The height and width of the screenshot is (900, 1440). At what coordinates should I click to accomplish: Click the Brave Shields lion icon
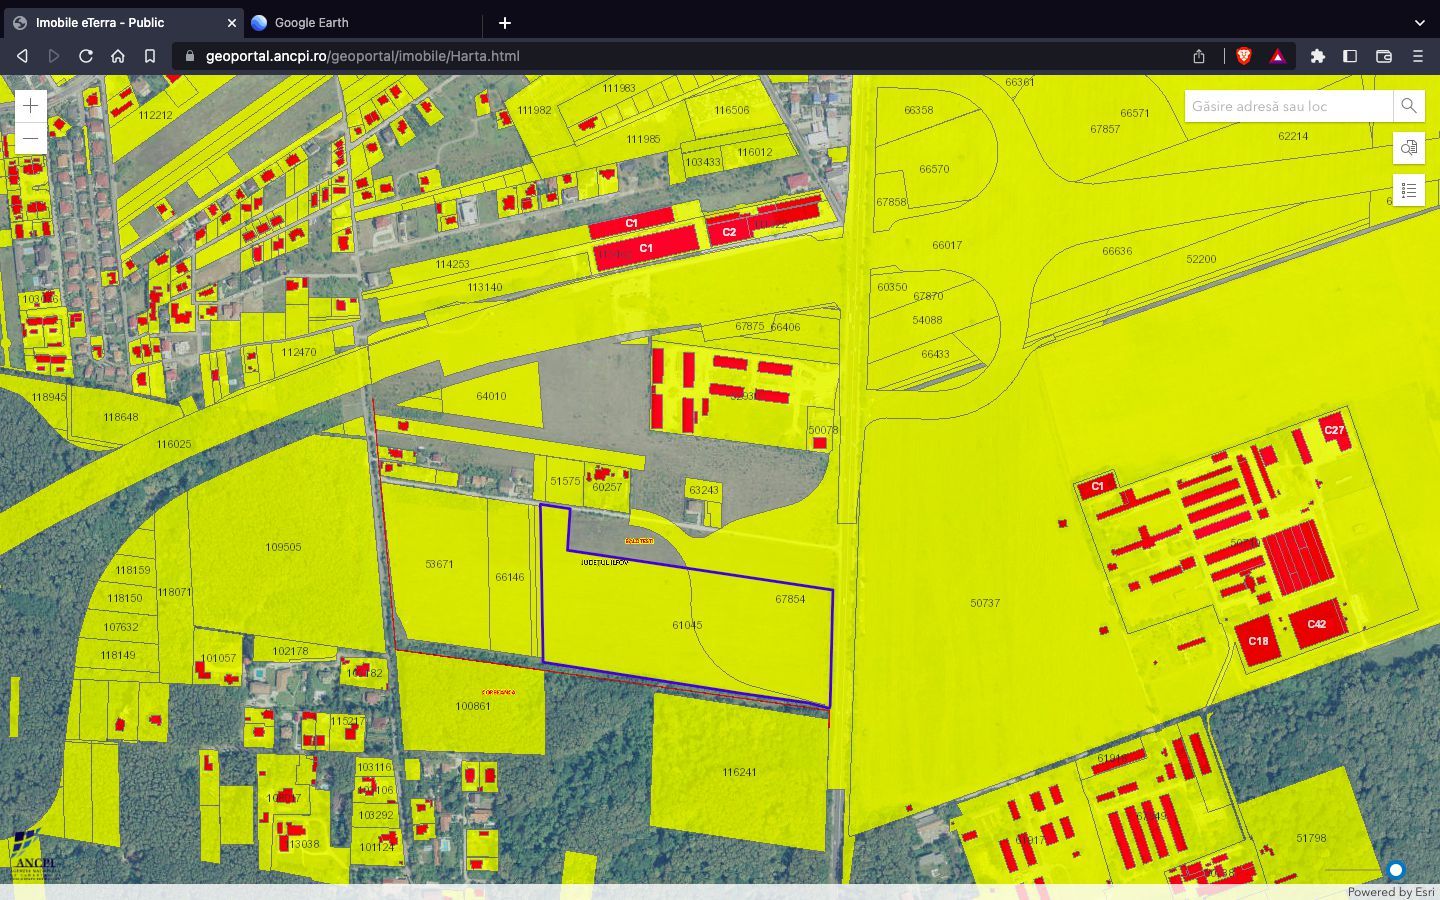pos(1244,56)
